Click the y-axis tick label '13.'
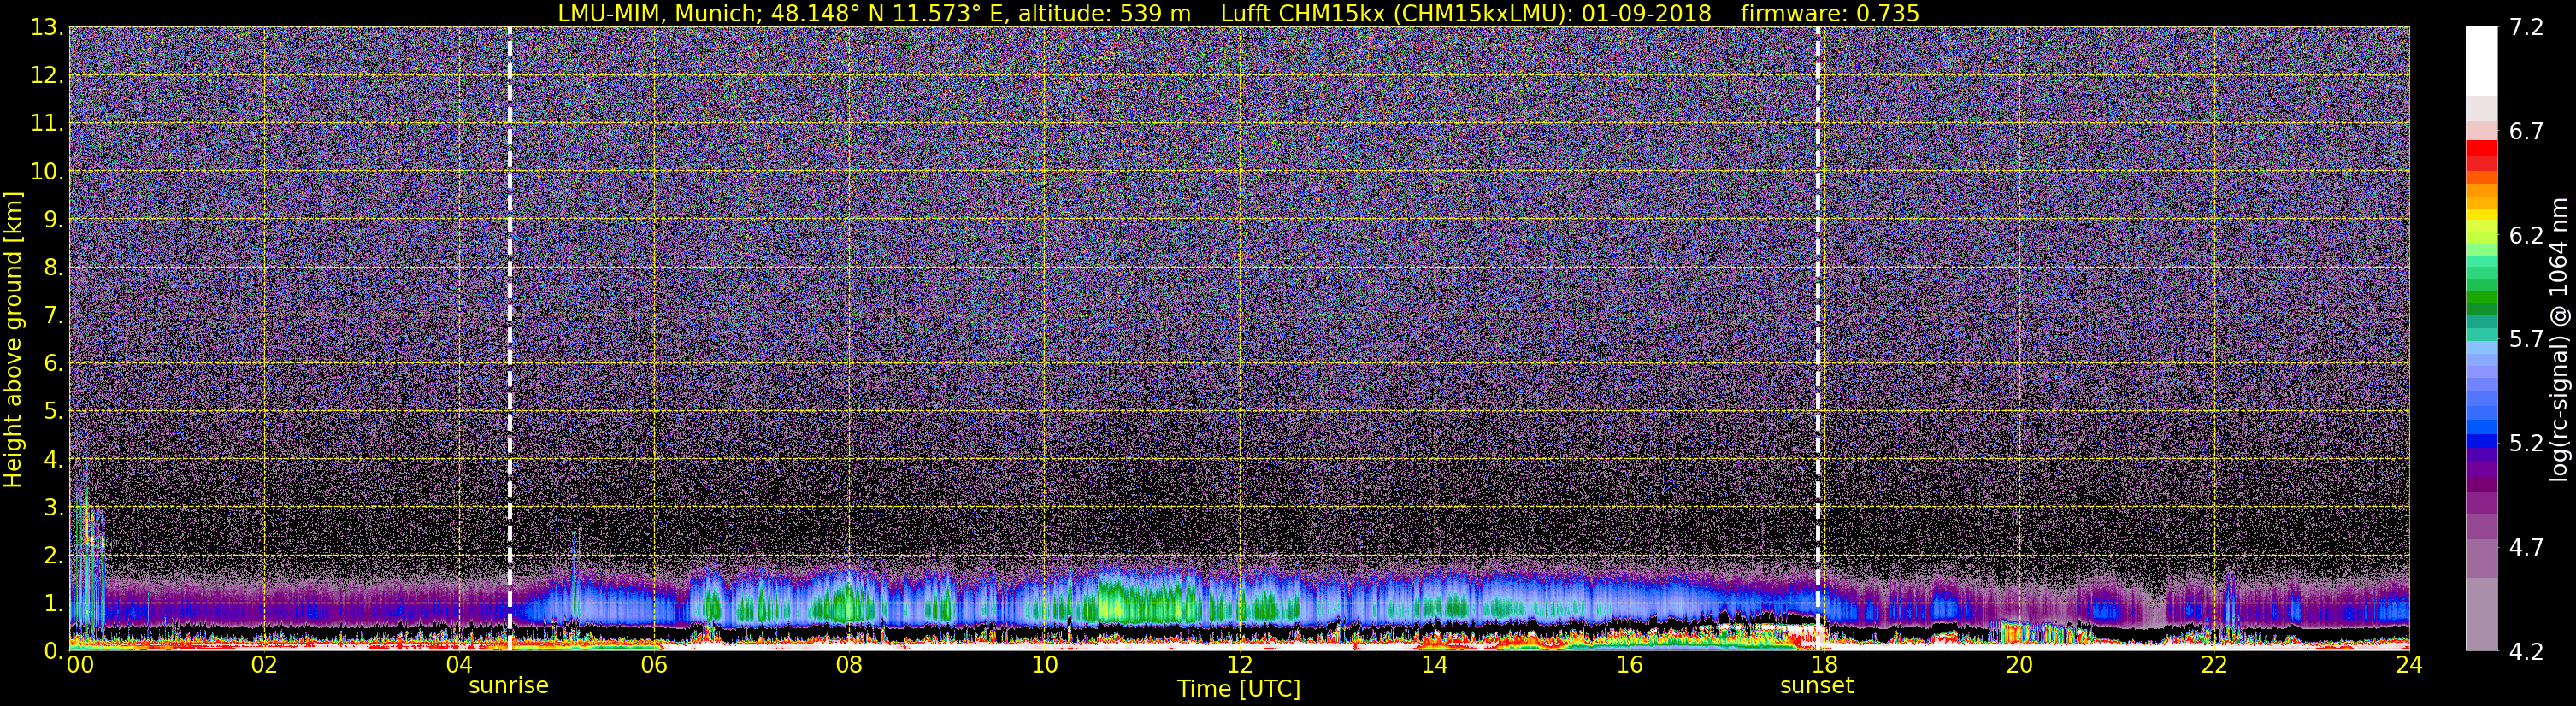Screen dimensions: 2576x706 click(48, 28)
